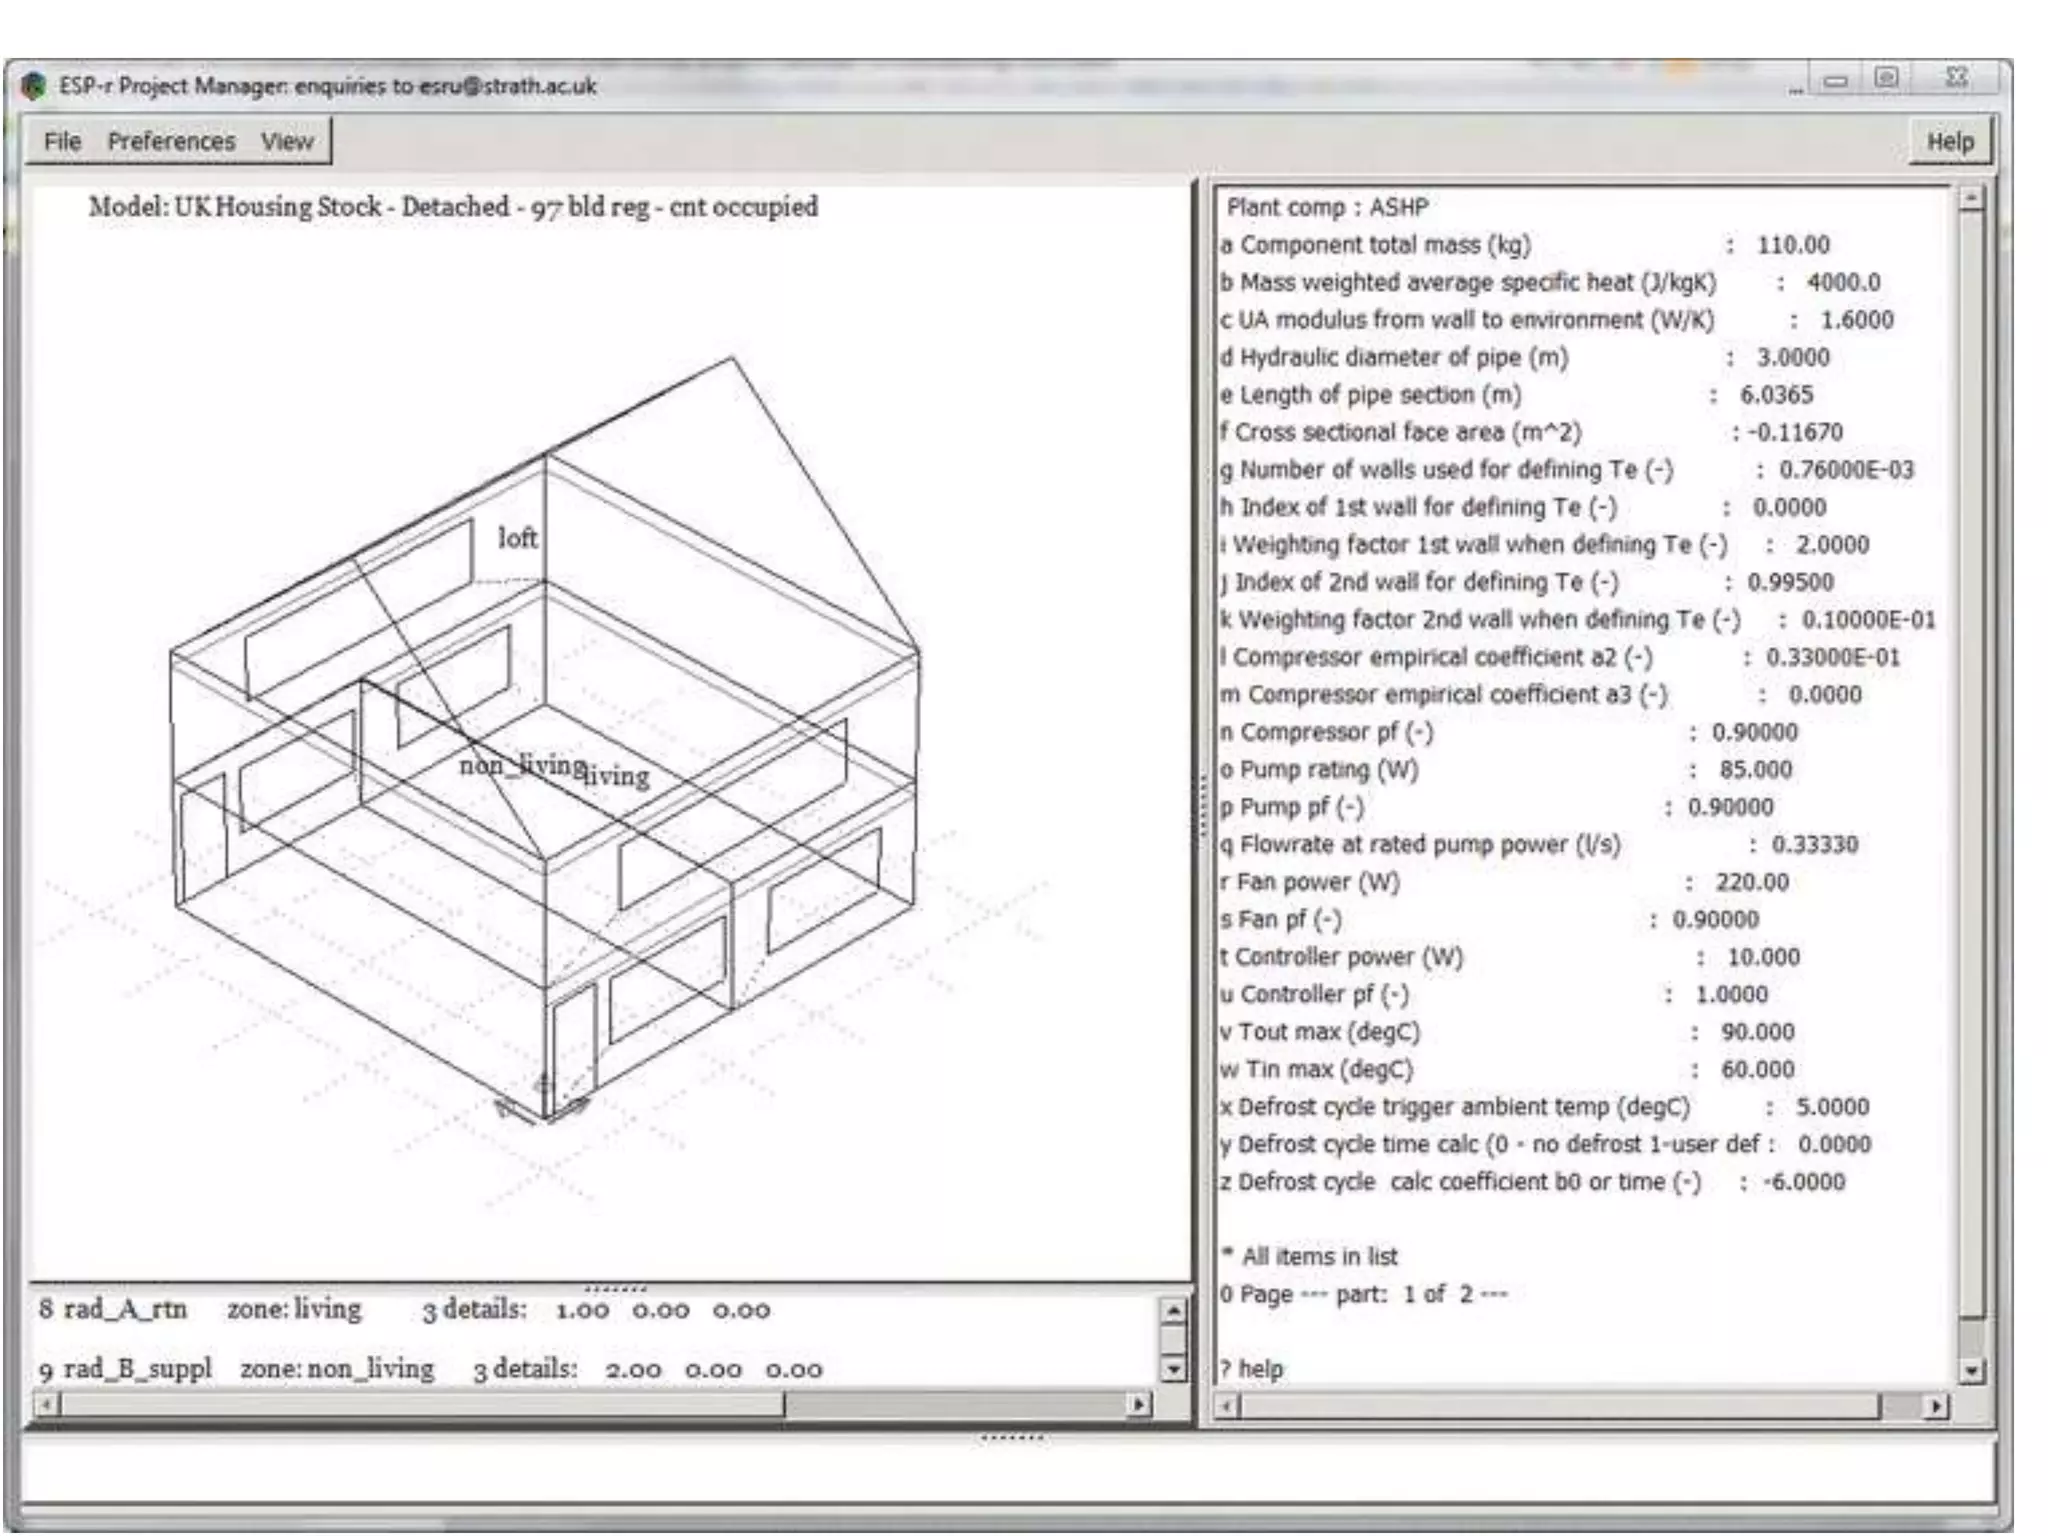Open the File menu
This screenshot has width=2048, height=1536.
click(62, 141)
